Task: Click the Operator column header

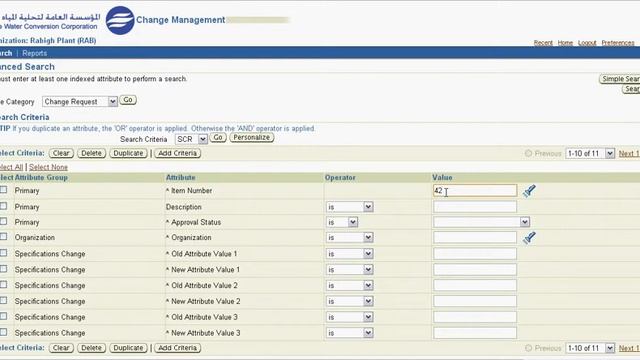Action: 340,178
